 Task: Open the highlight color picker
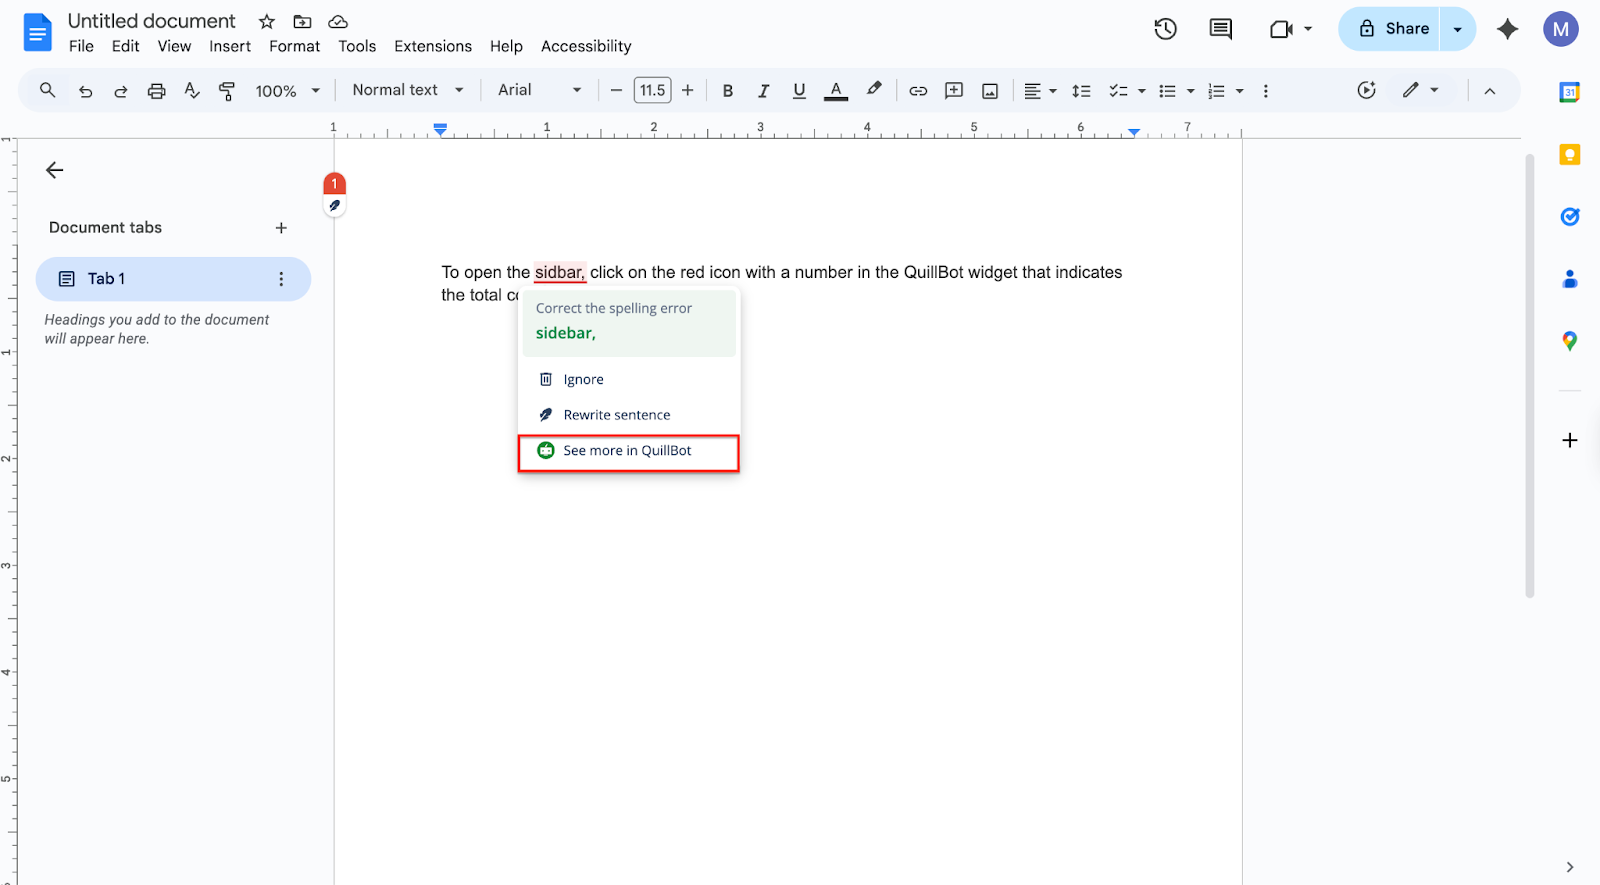click(874, 90)
